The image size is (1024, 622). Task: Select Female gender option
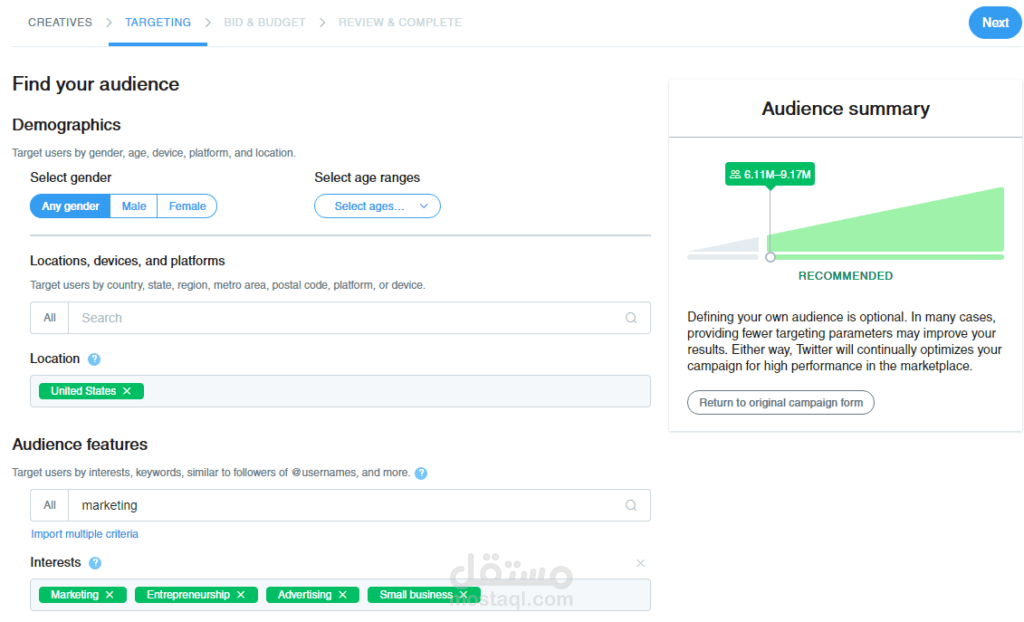click(x=187, y=206)
